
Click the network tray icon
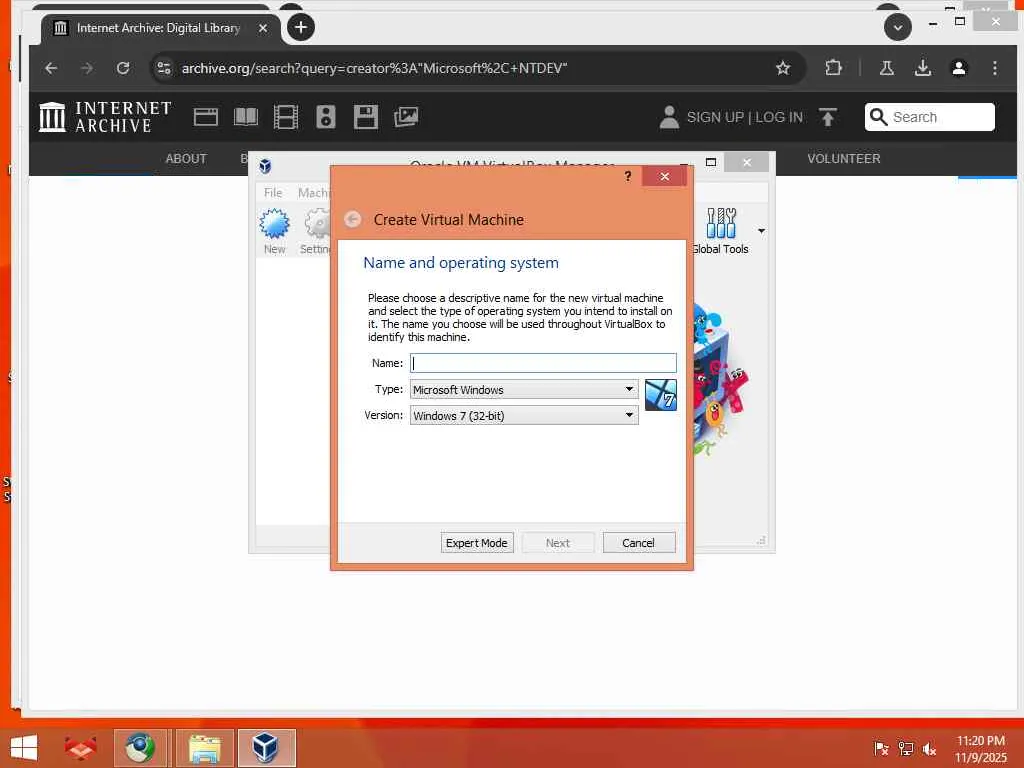pyautogui.click(x=906, y=748)
